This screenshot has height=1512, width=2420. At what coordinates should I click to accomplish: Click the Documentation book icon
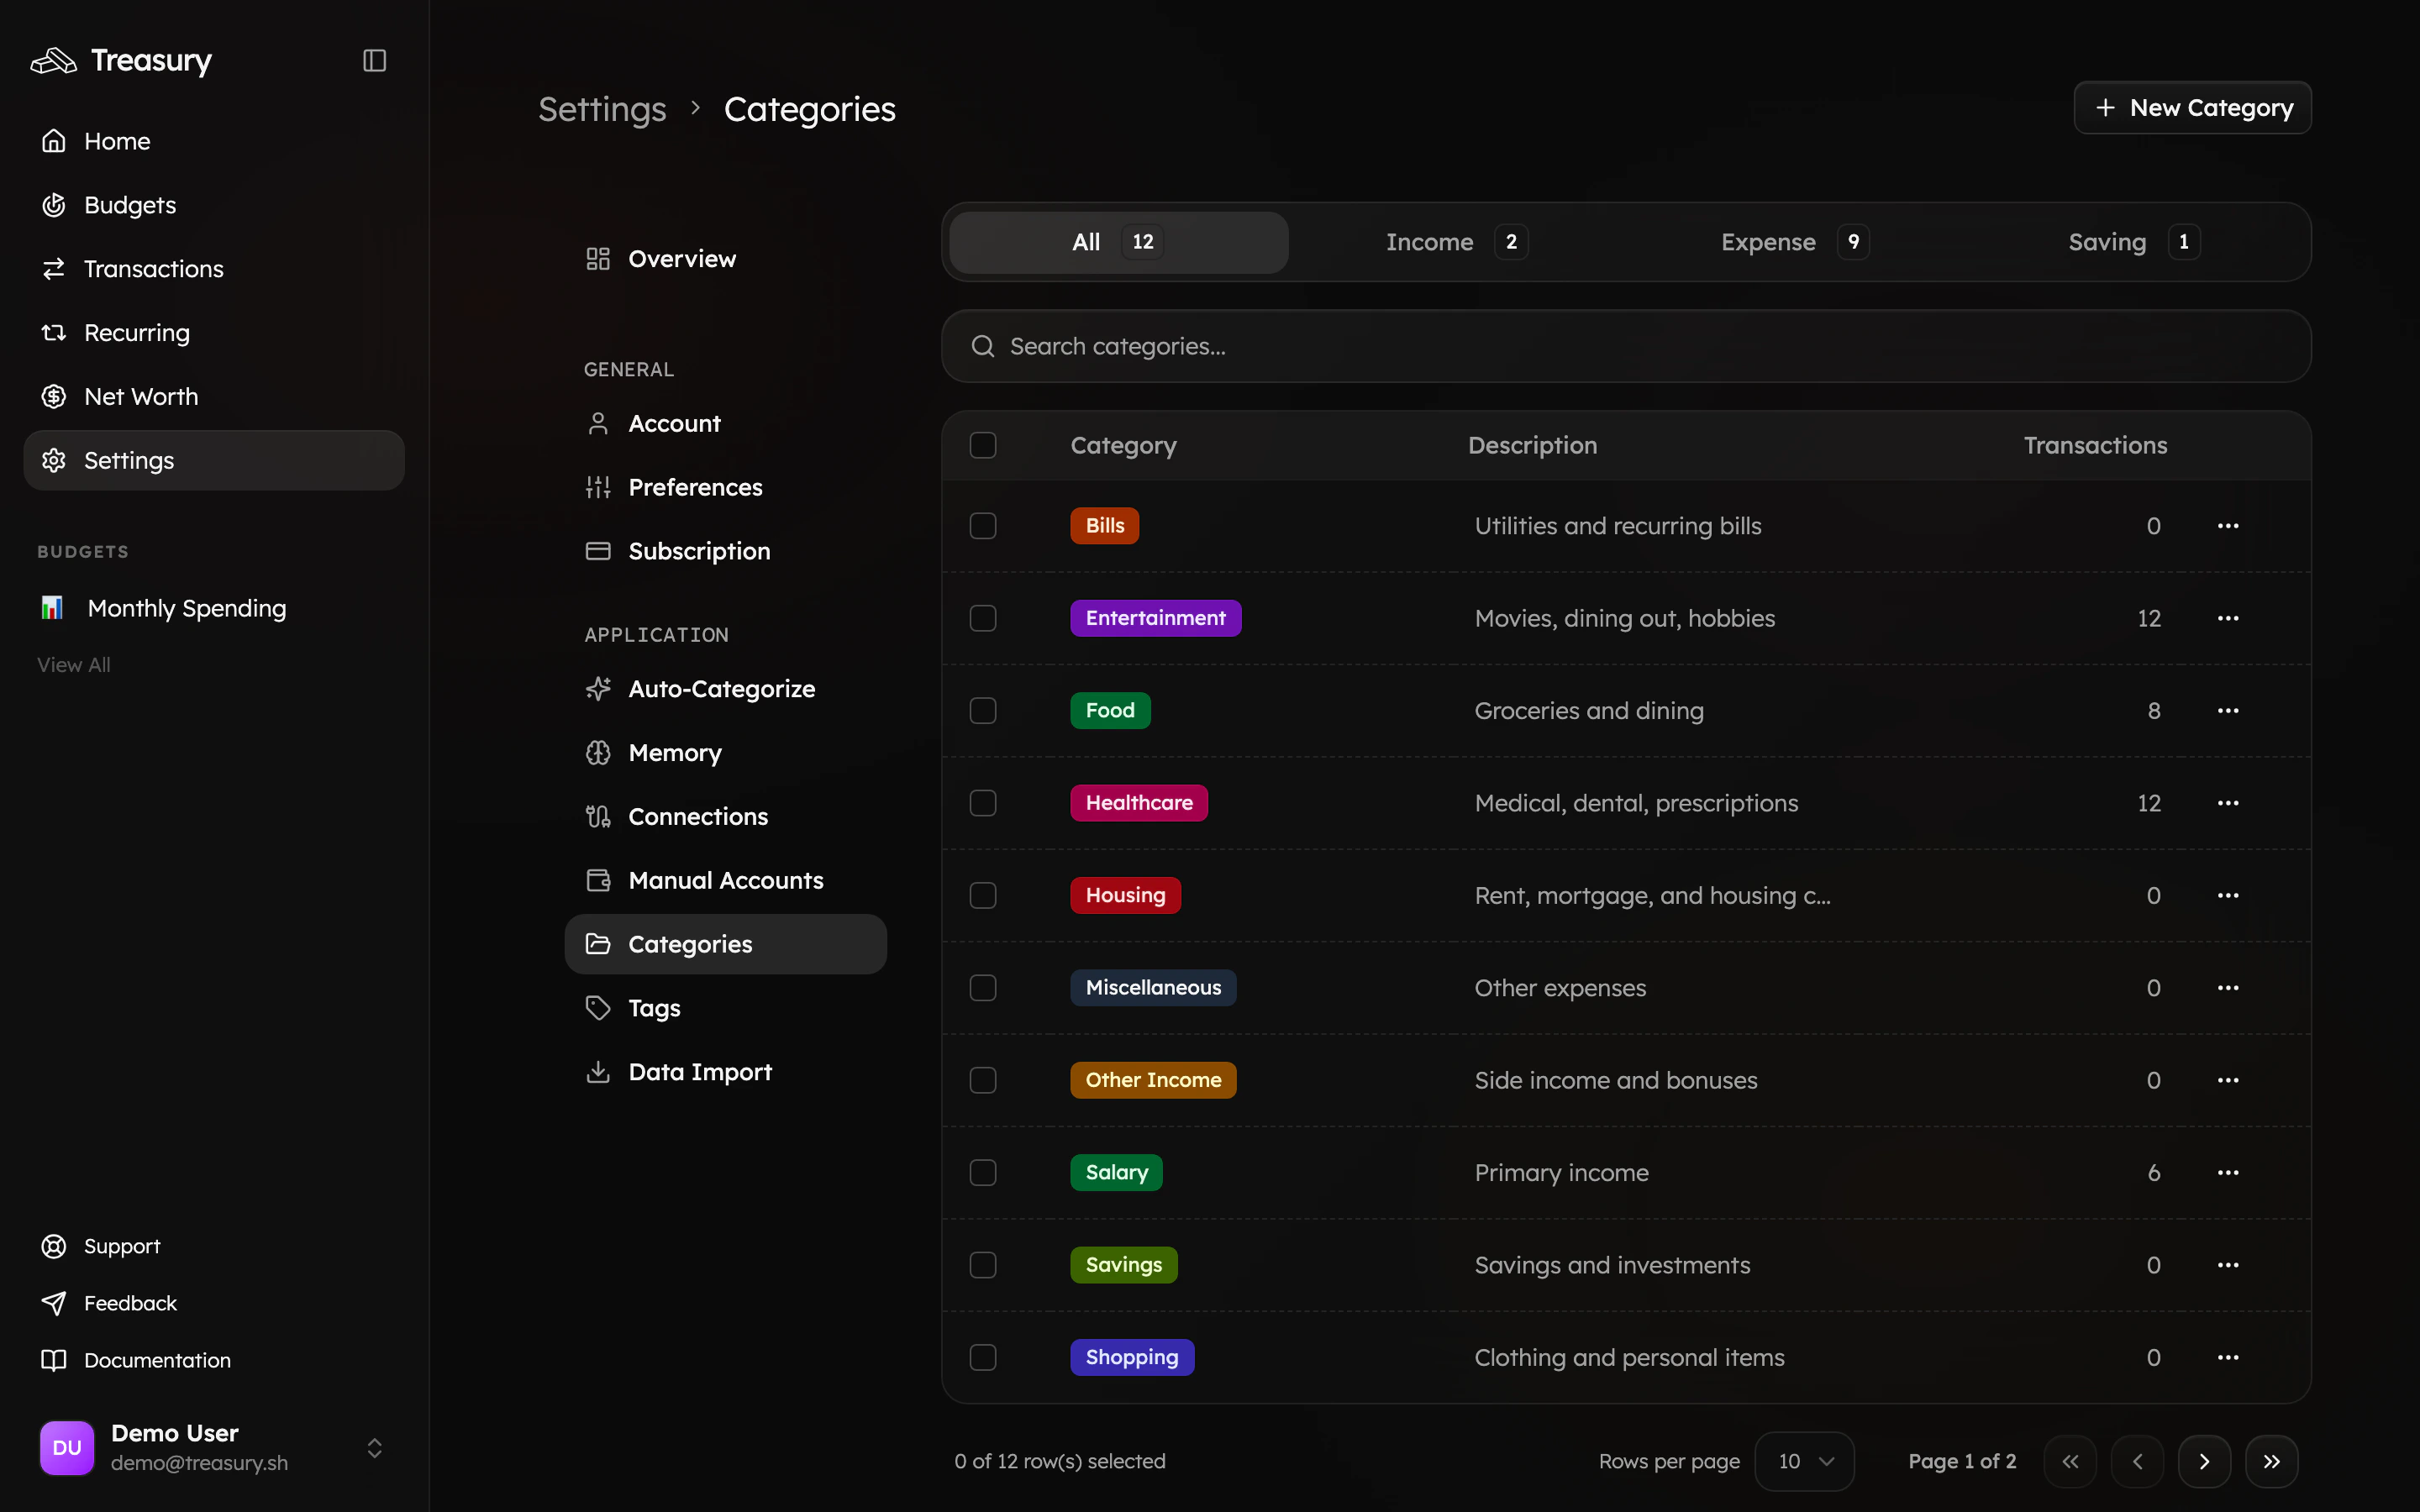point(54,1360)
